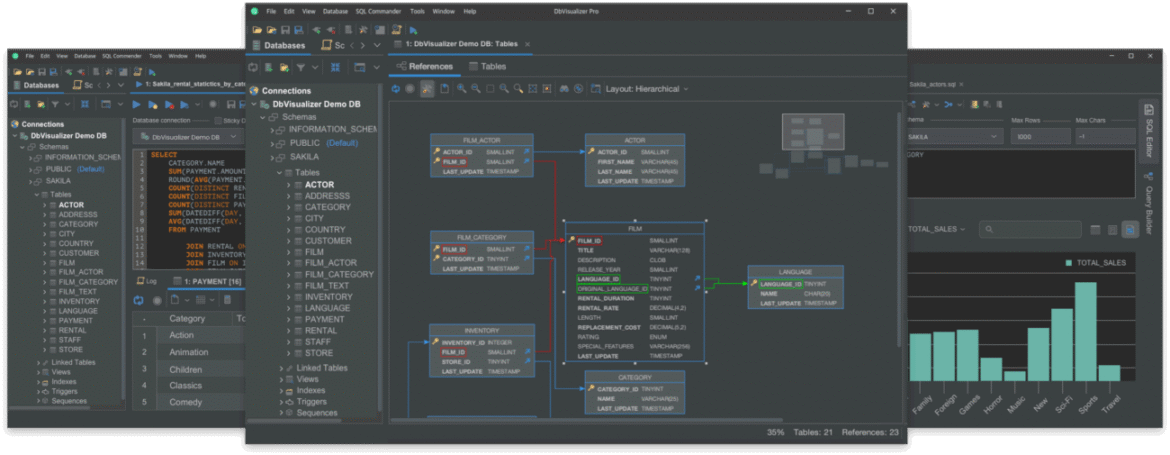Select the CUSTOMER table in front window tree
Viewport: 1170px width, 455px height.
(x=328, y=241)
